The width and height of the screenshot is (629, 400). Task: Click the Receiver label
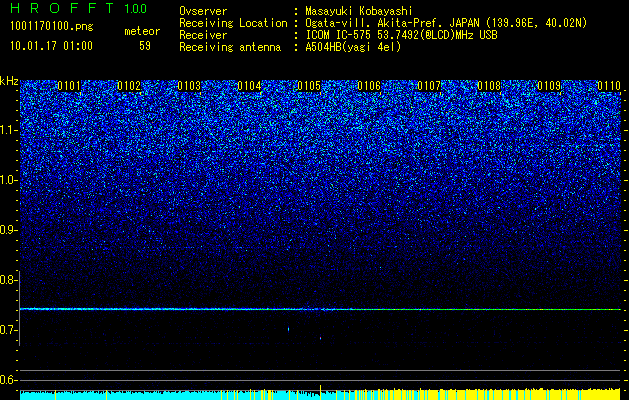click(x=203, y=35)
